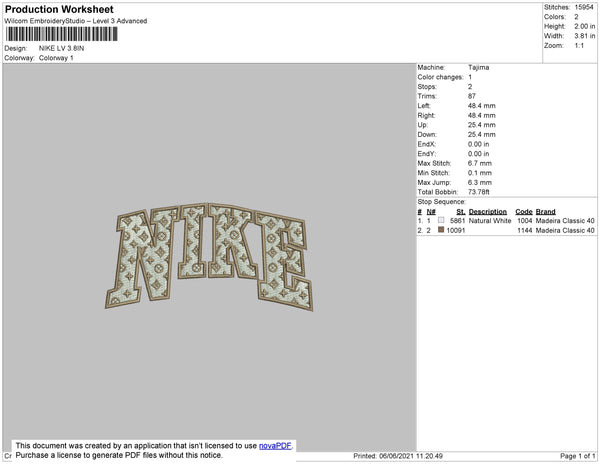
Task: Select the Max Jump value 6.3 mm
Action: (x=479, y=182)
